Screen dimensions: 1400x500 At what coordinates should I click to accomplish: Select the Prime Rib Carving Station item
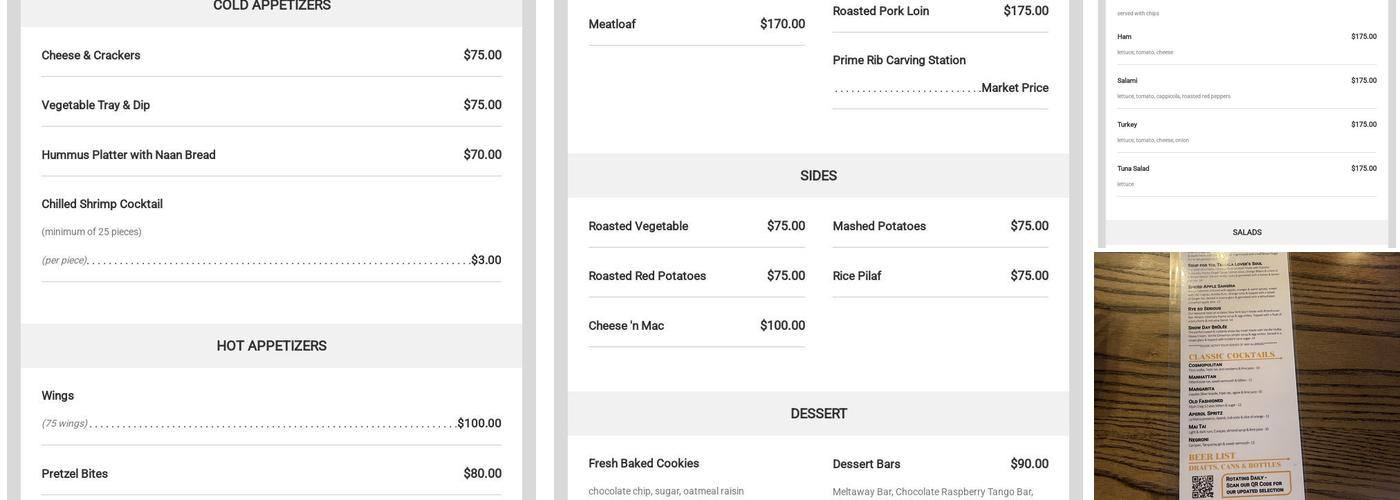[x=899, y=60]
